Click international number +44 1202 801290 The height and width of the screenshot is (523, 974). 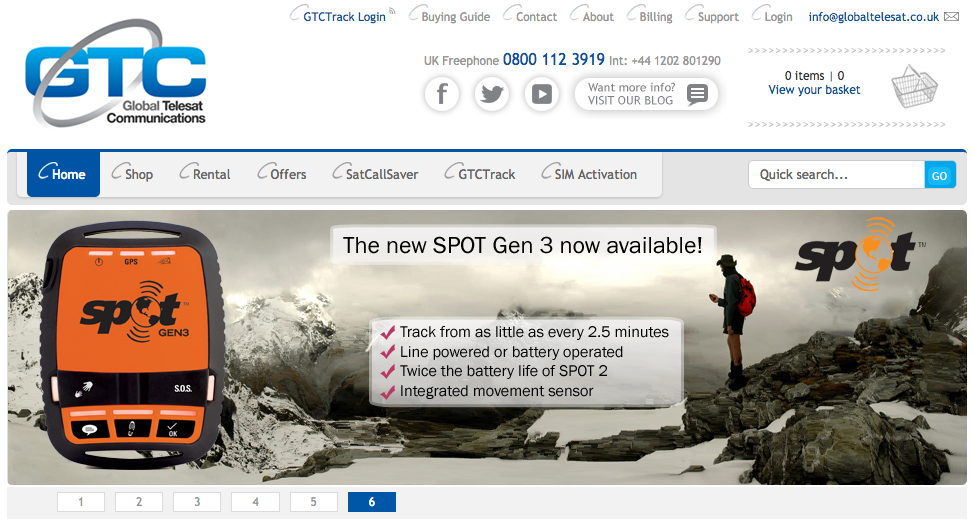(x=676, y=61)
